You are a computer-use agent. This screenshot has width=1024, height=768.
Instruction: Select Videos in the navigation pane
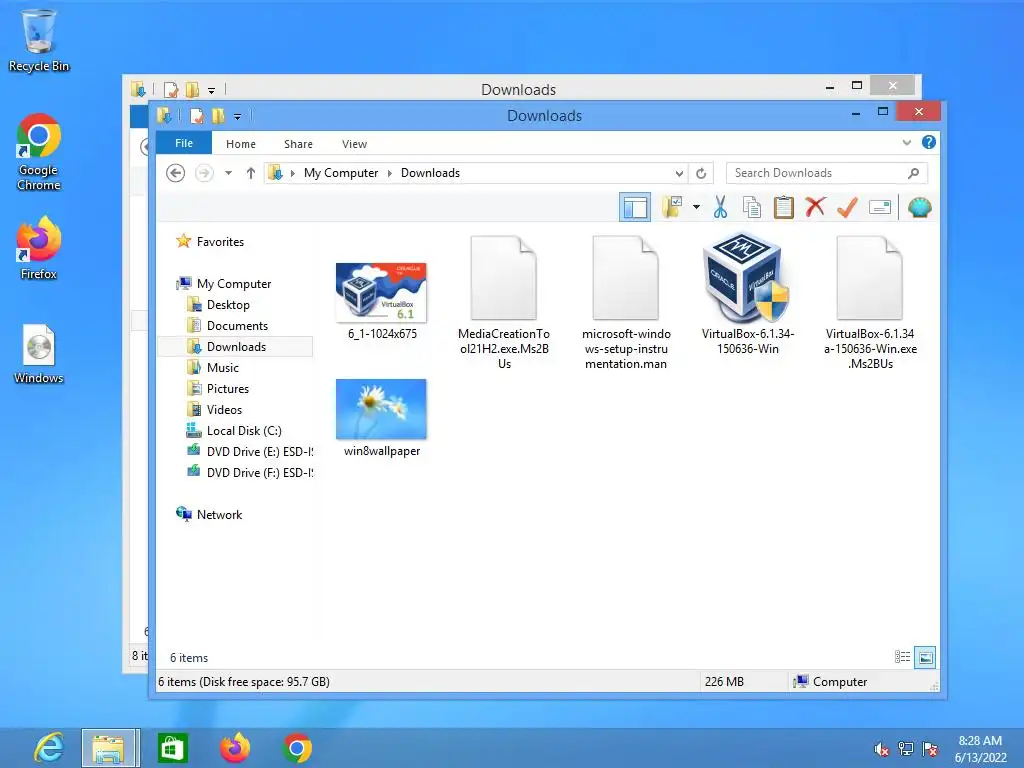click(x=224, y=409)
